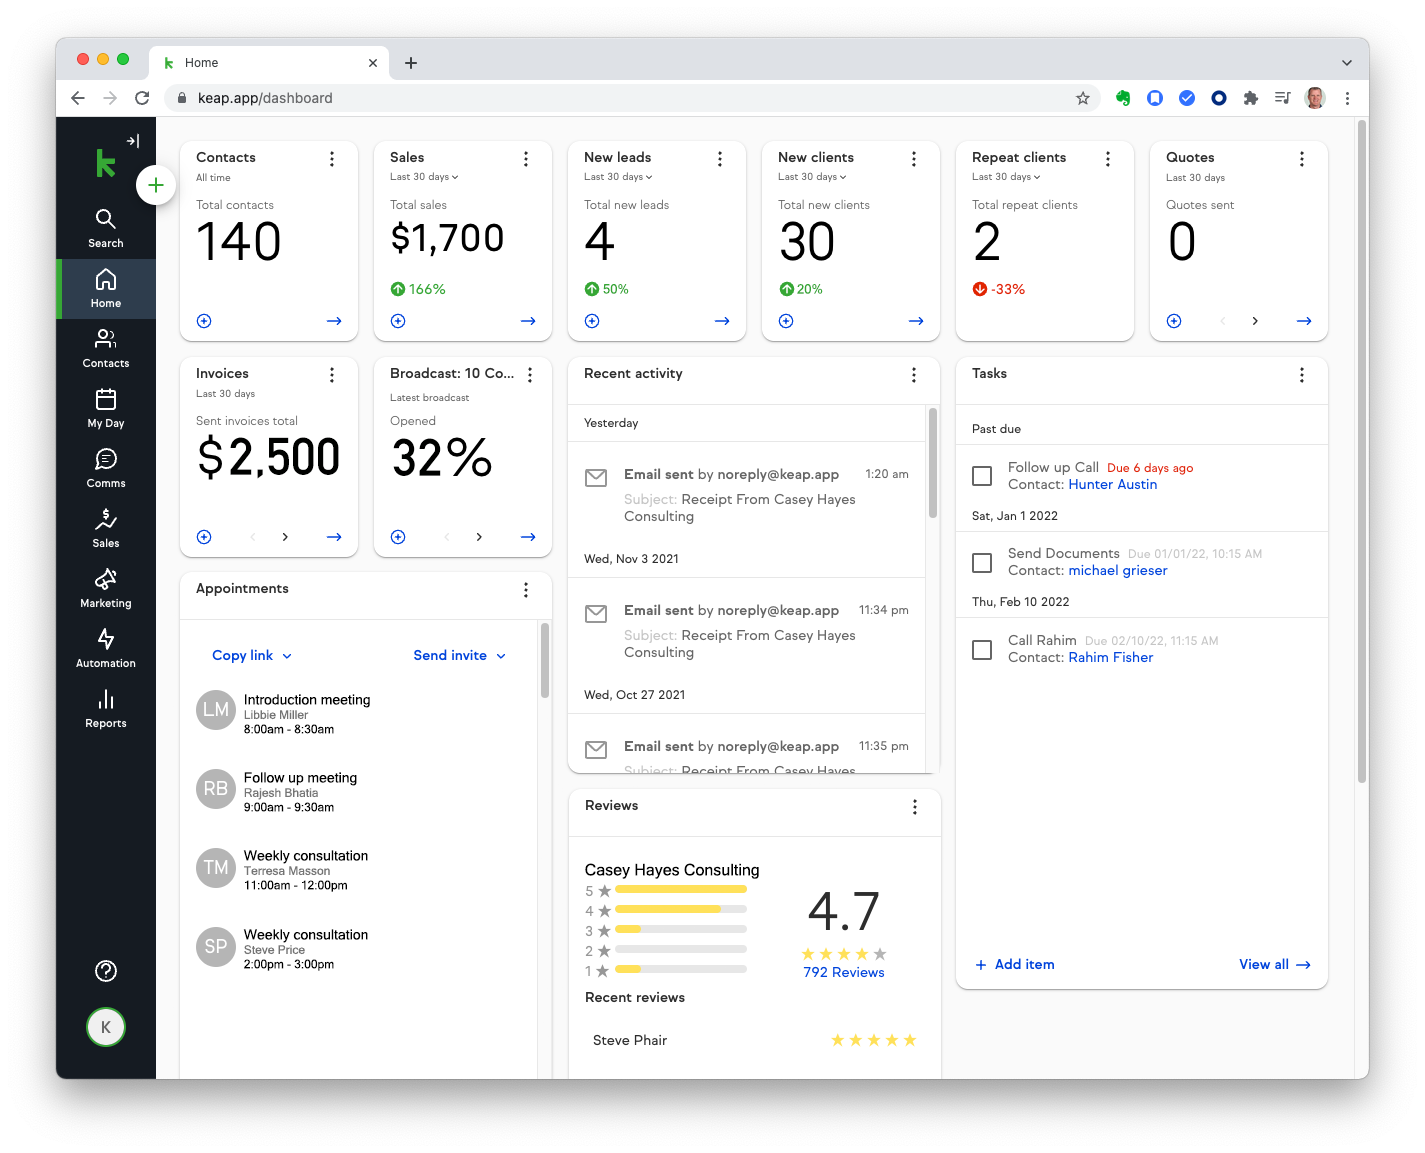1425x1153 pixels.
Task: Click the green plus quick-add button
Action: coord(156,185)
